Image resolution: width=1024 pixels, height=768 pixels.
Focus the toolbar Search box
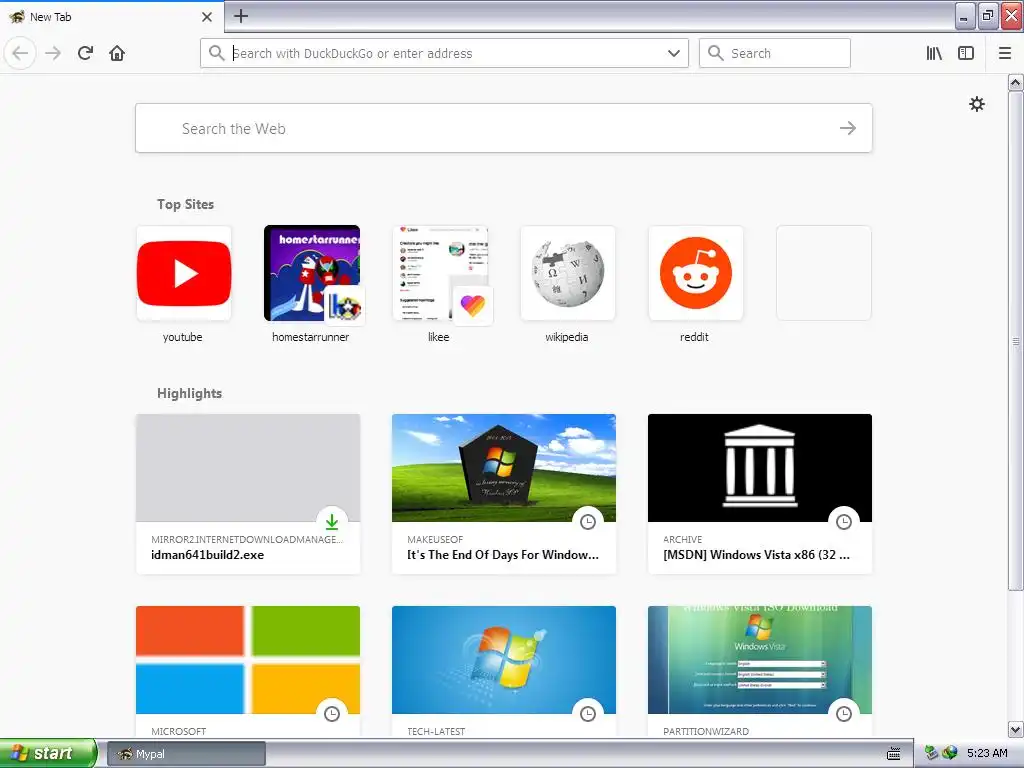pos(775,53)
